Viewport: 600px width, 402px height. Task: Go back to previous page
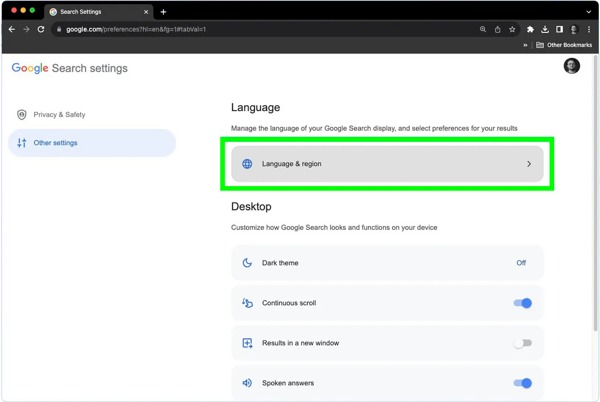click(12, 29)
